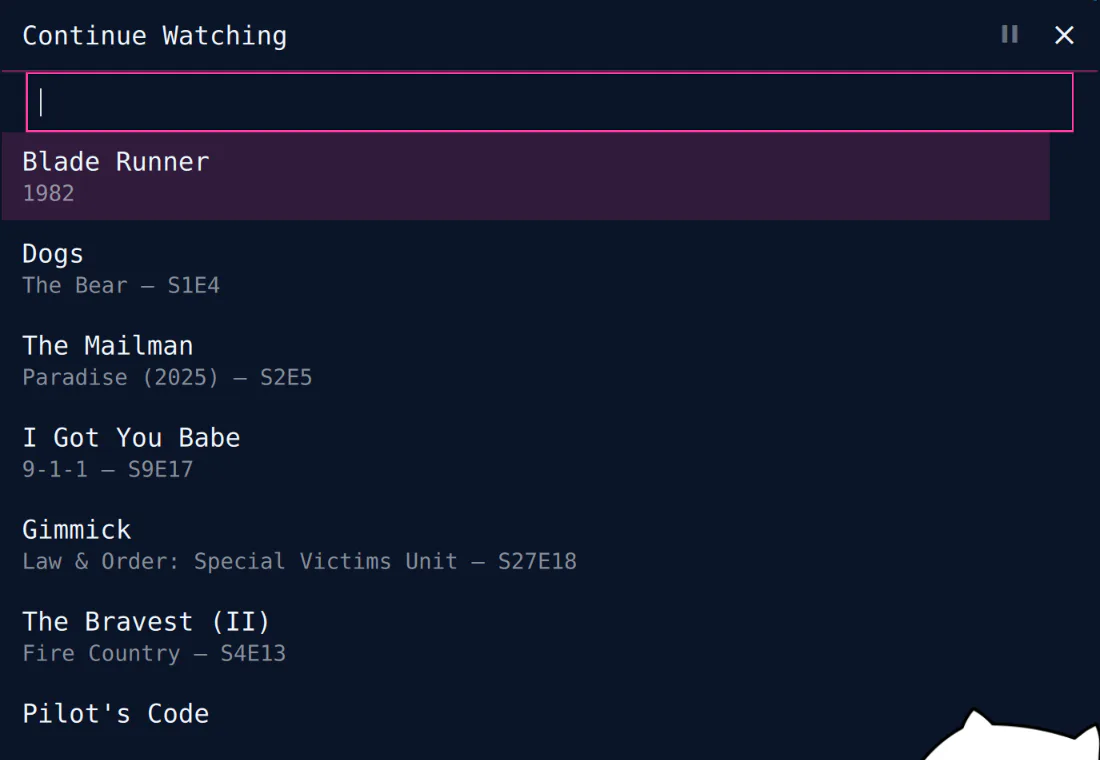Click the Continue Watching title text

pos(154,36)
